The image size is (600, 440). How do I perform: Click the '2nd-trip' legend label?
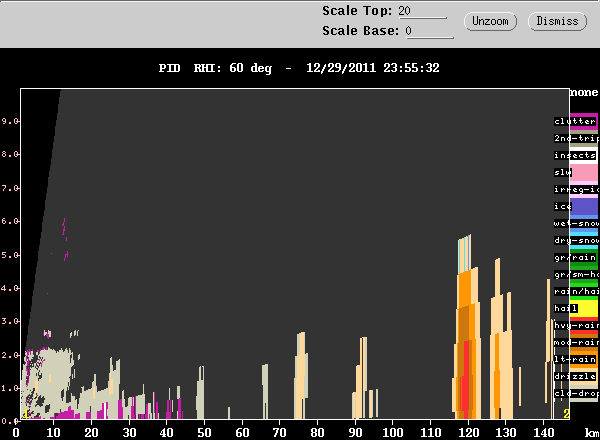point(576,138)
